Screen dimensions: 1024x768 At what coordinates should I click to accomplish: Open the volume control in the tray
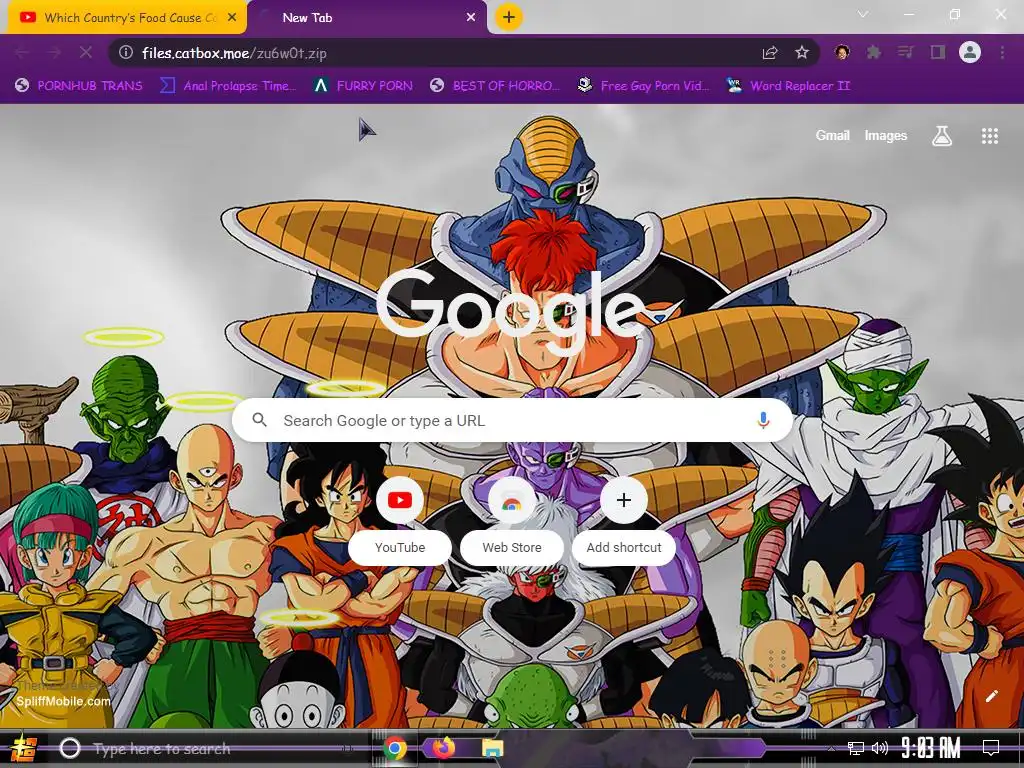tap(880, 748)
